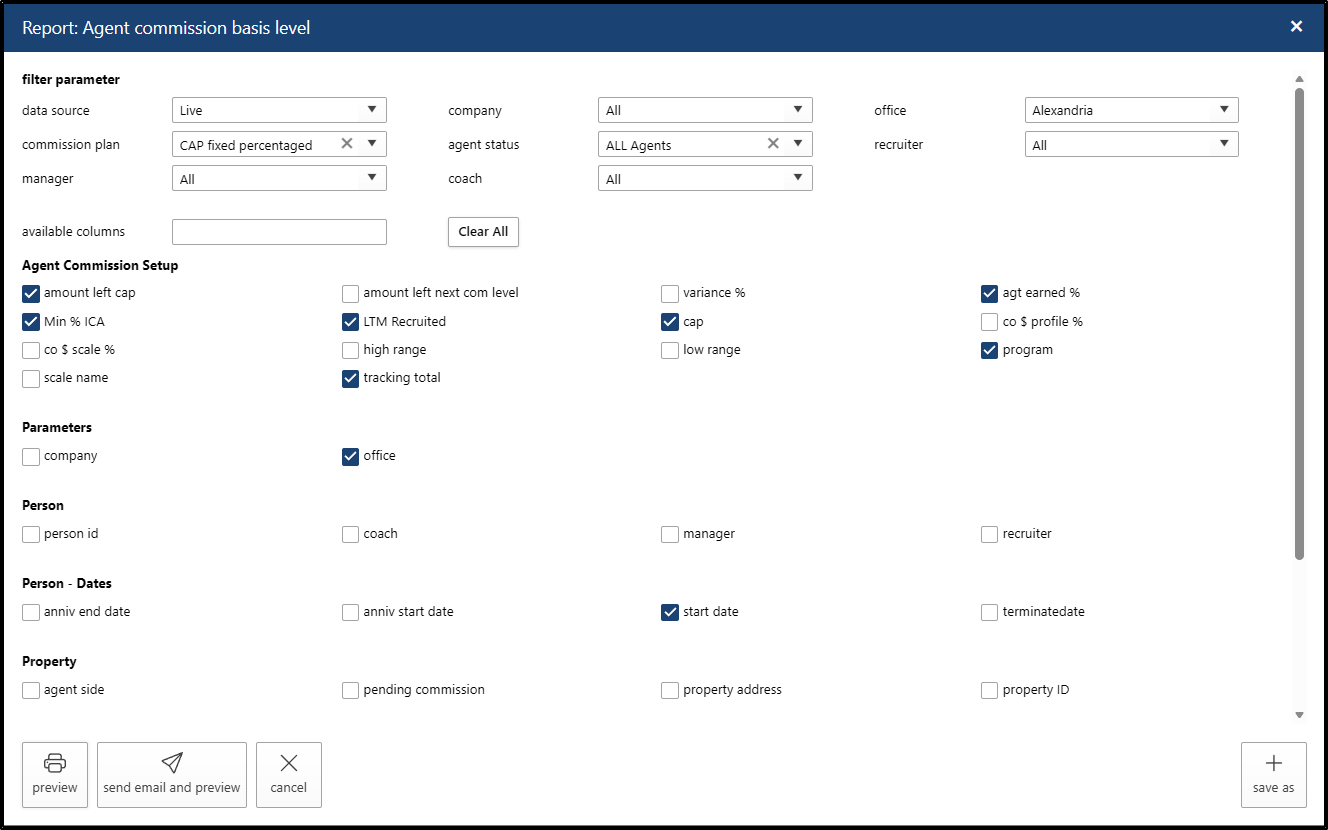Close the report dialog window
This screenshot has height=830, width=1328.
pos(1296,27)
